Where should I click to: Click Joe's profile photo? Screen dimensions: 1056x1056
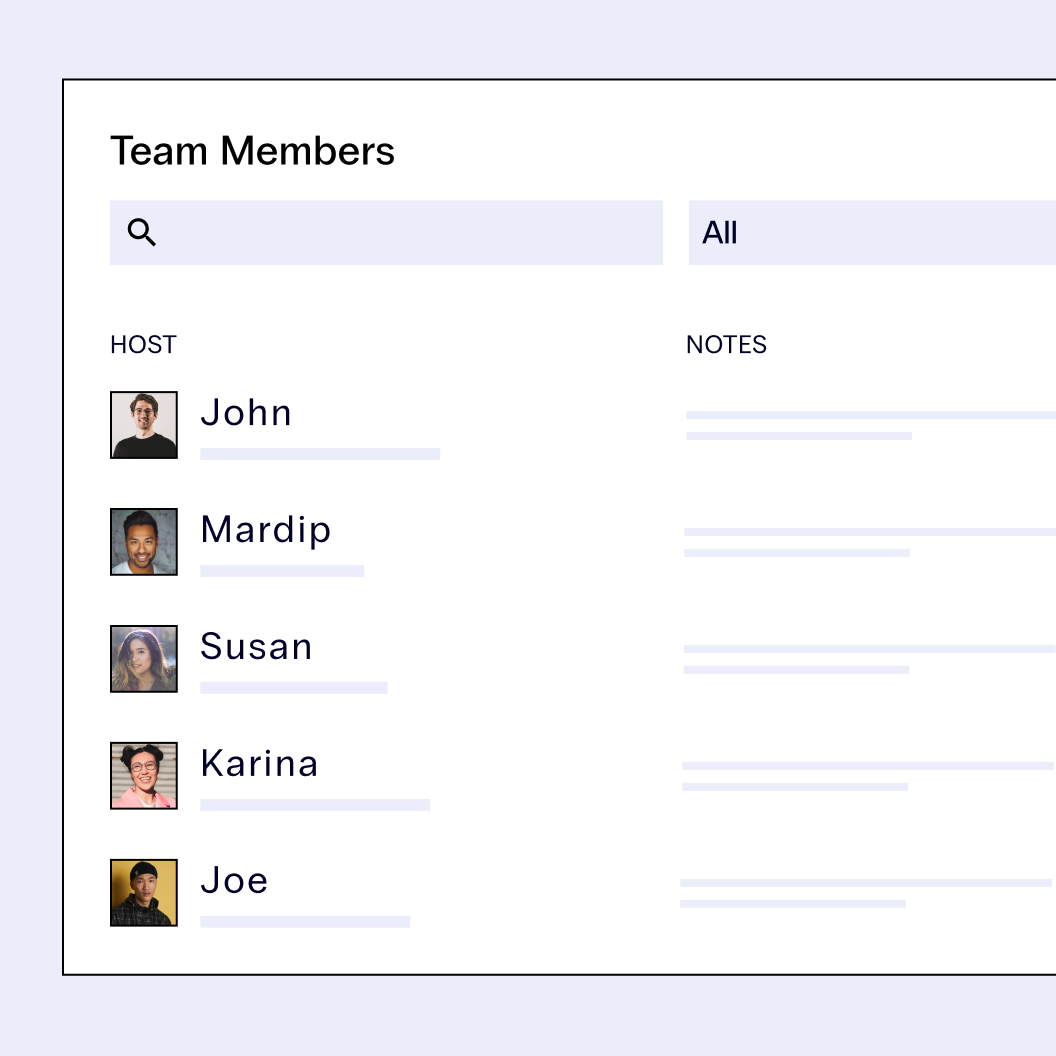click(144, 893)
